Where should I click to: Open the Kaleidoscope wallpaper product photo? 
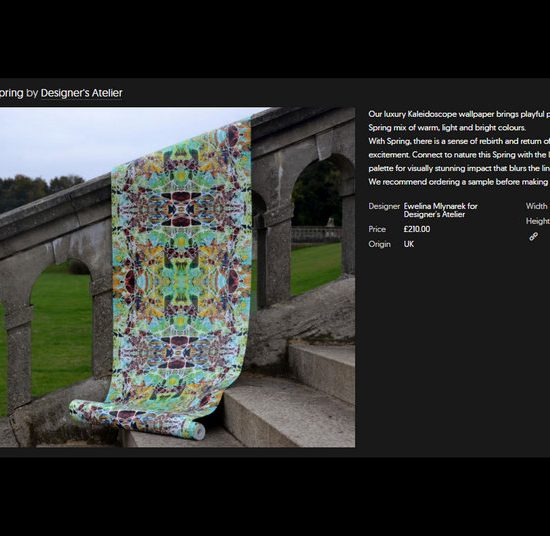click(x=177, y=277)
